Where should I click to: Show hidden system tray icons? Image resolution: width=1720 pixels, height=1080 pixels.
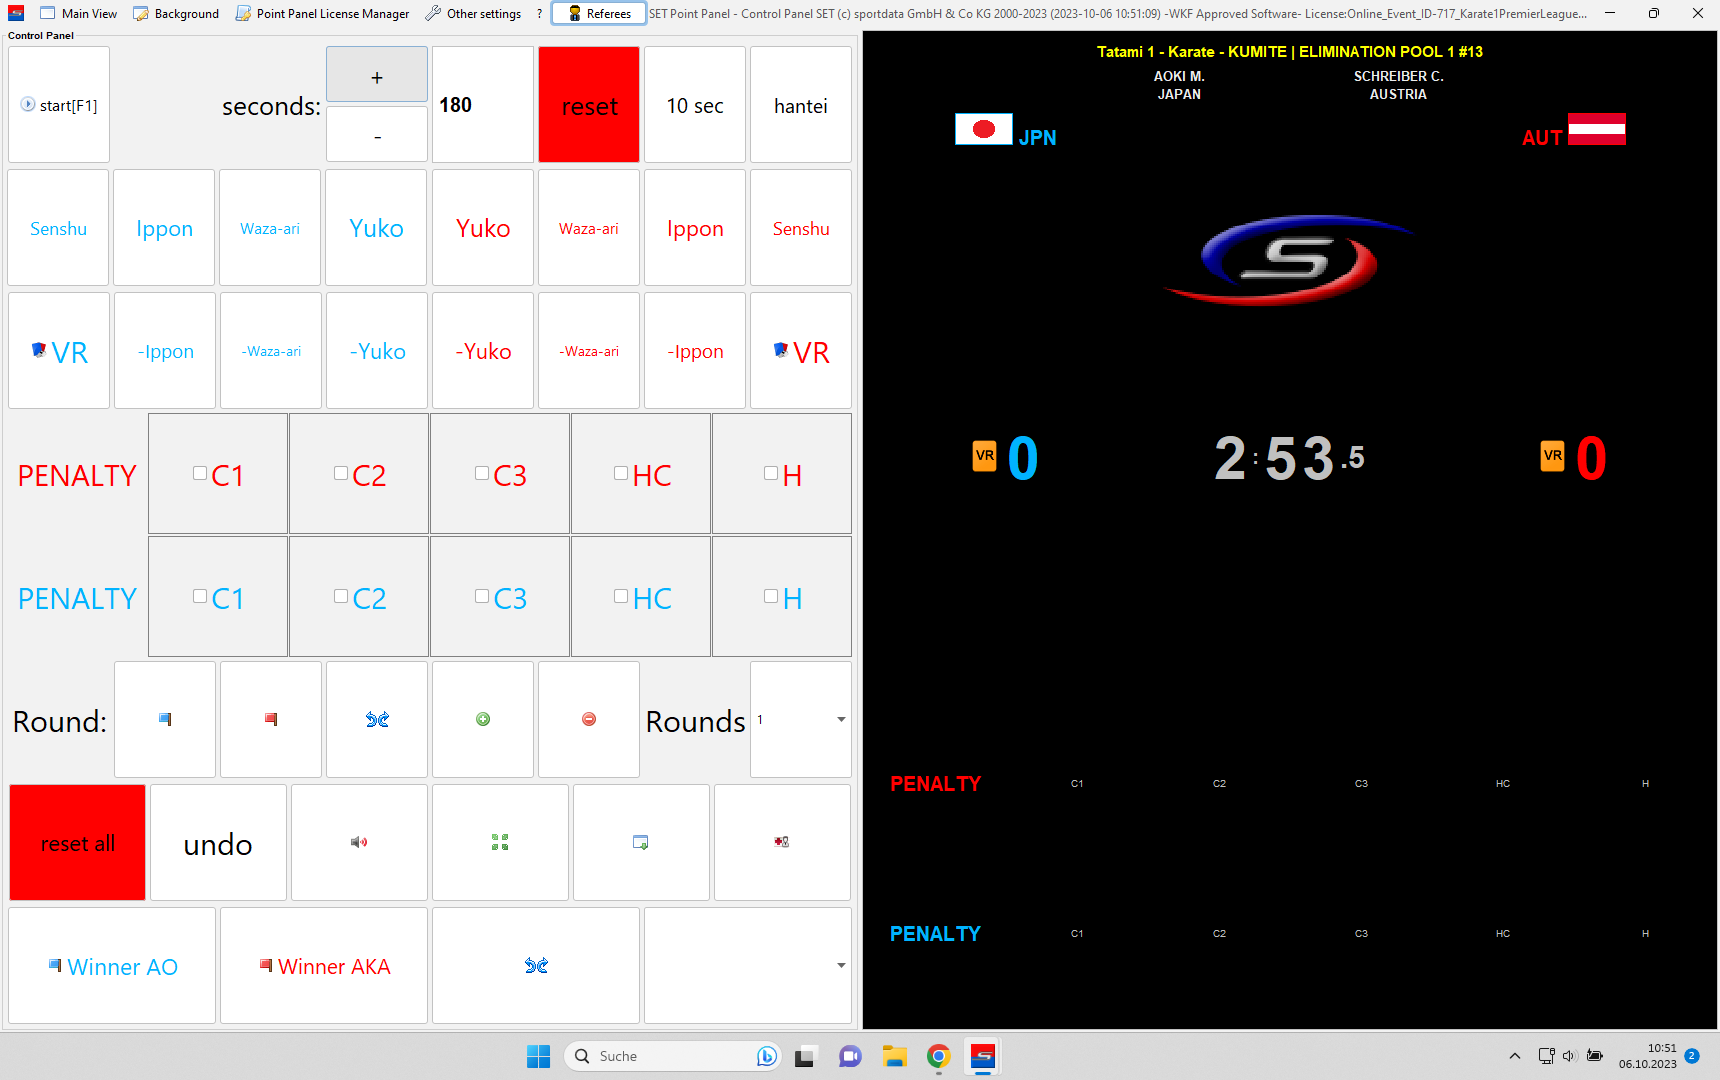click(x=1515, y=1056)
